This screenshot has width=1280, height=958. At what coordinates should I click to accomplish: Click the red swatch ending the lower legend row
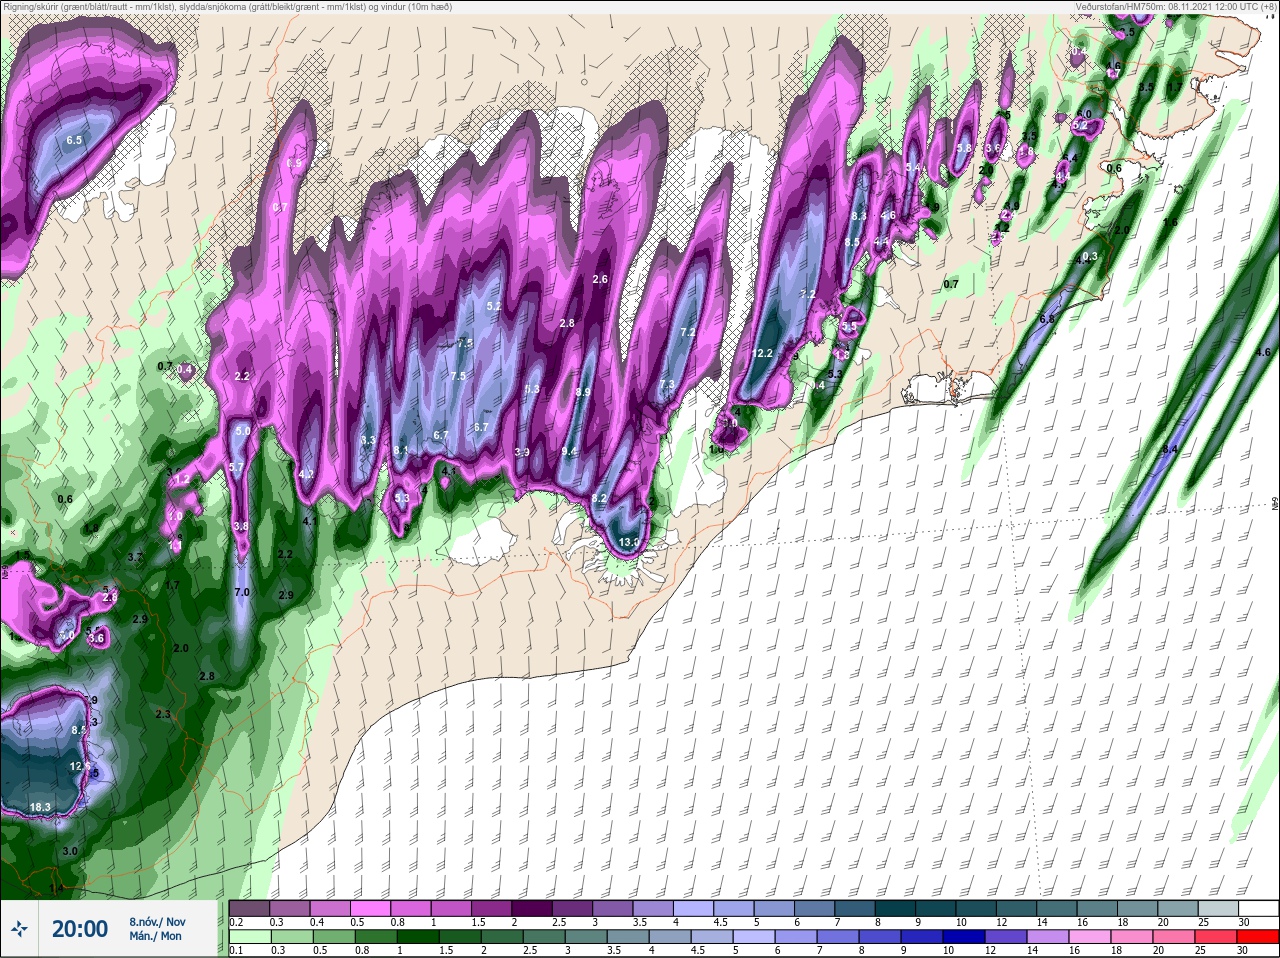click(1258, 936)
